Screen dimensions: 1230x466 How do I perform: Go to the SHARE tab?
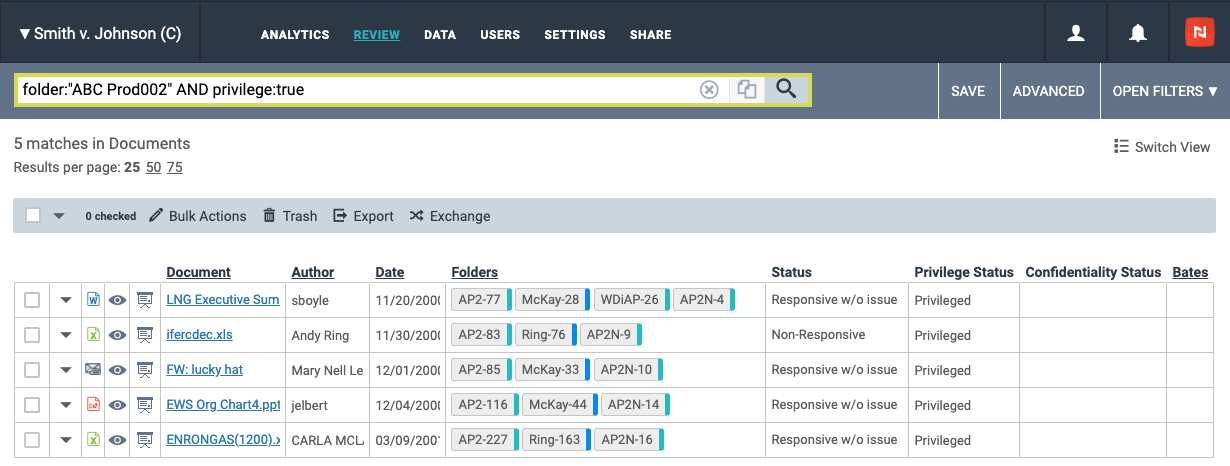coord(650,34)
